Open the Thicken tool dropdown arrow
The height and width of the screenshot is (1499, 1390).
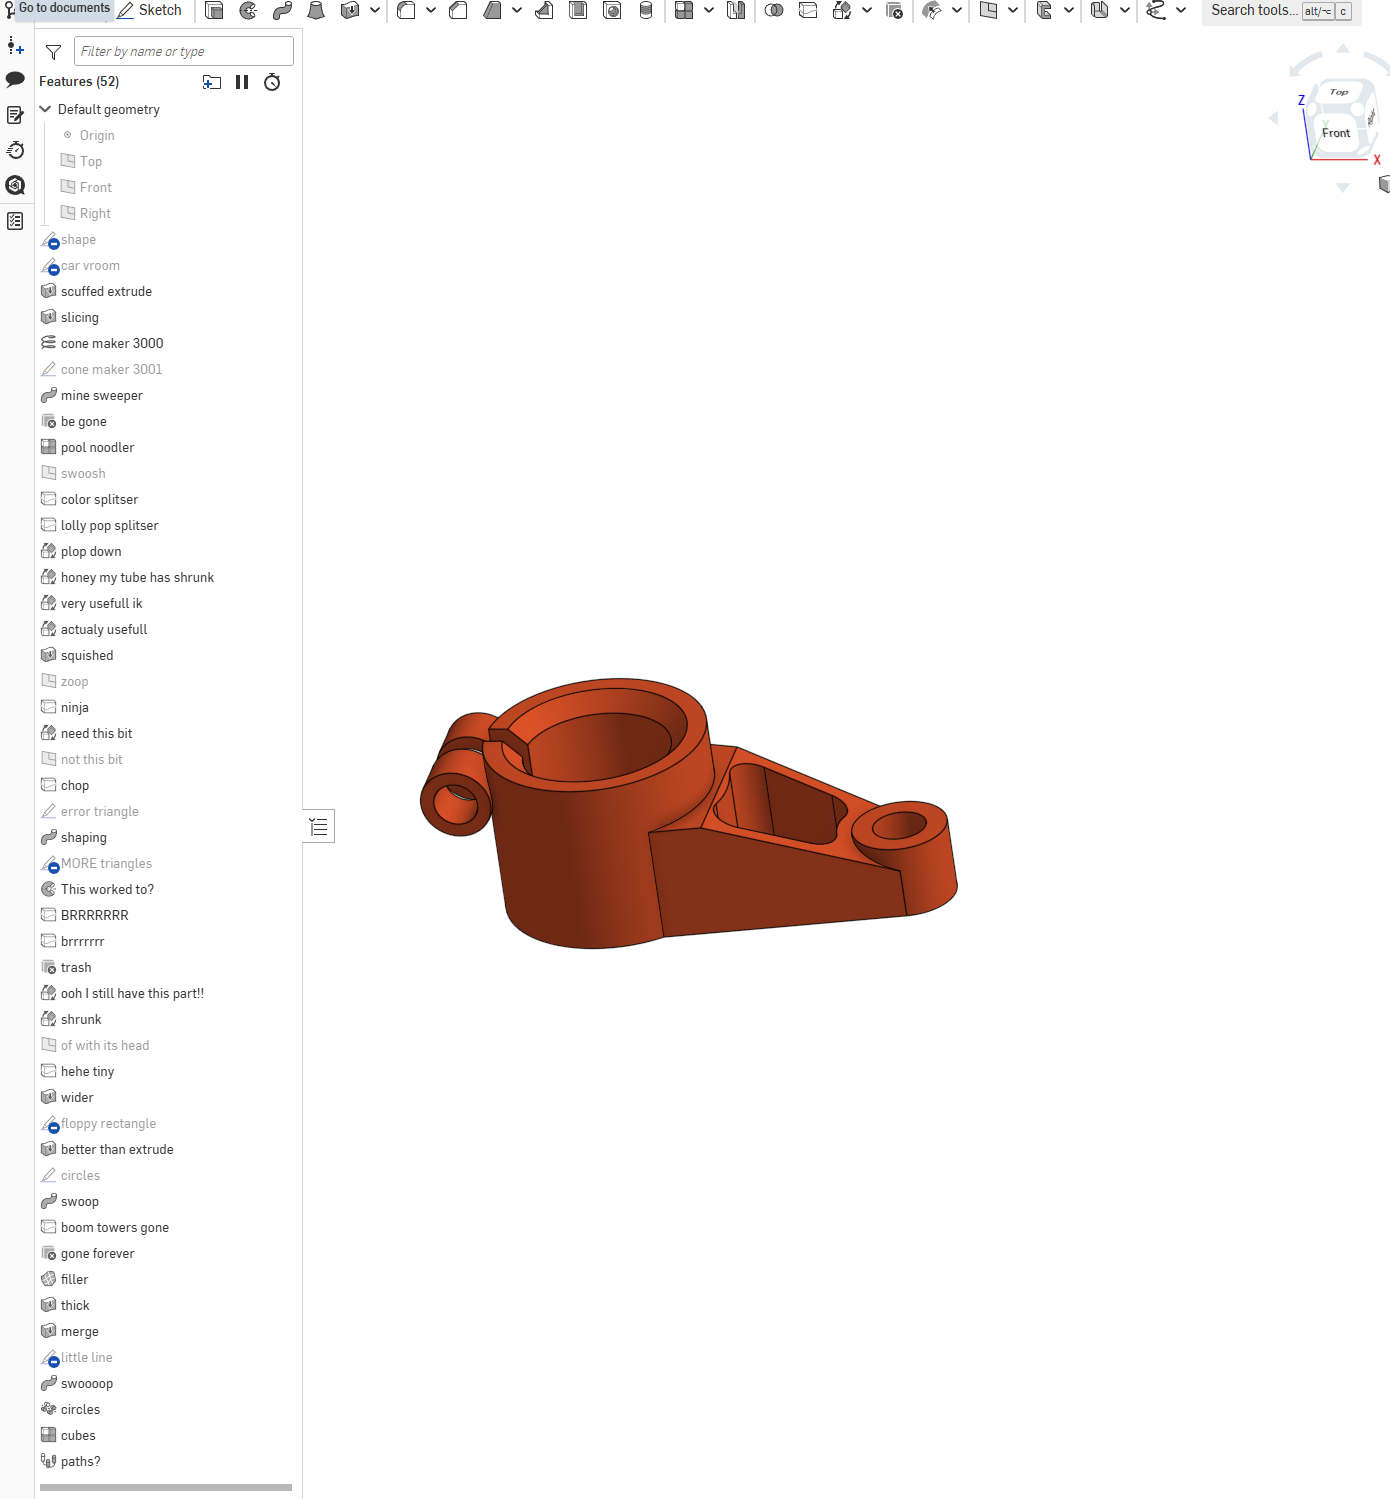375,10
